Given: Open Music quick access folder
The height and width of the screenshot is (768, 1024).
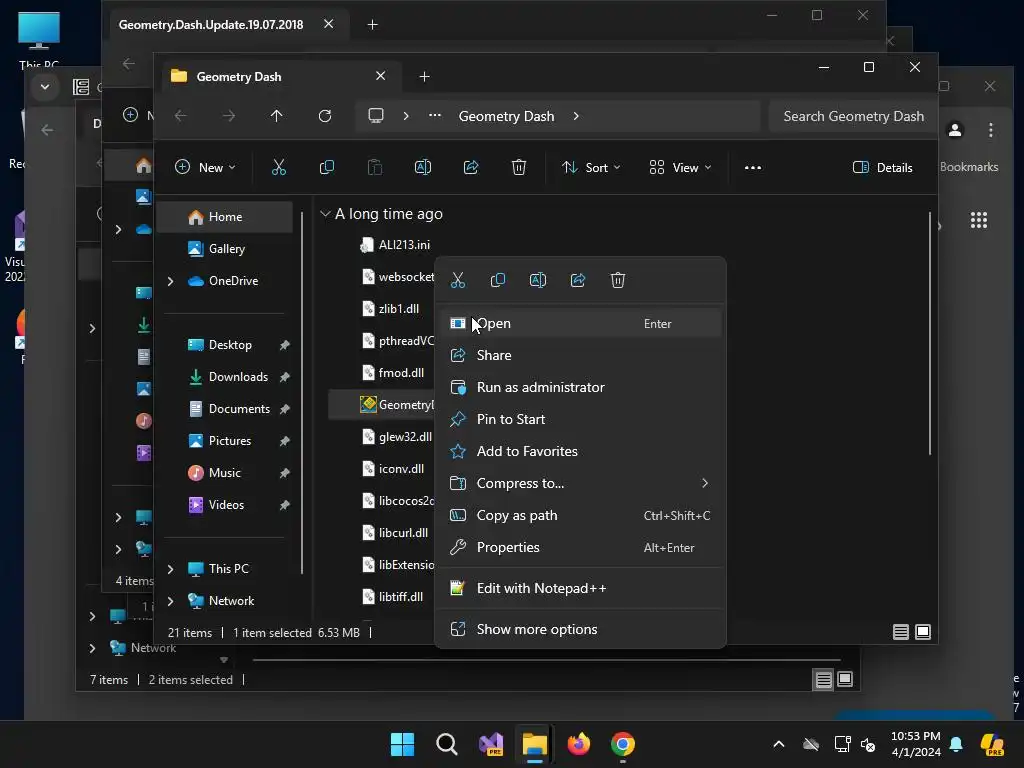Looking at the screenshot, I should (x=226, y=473).
